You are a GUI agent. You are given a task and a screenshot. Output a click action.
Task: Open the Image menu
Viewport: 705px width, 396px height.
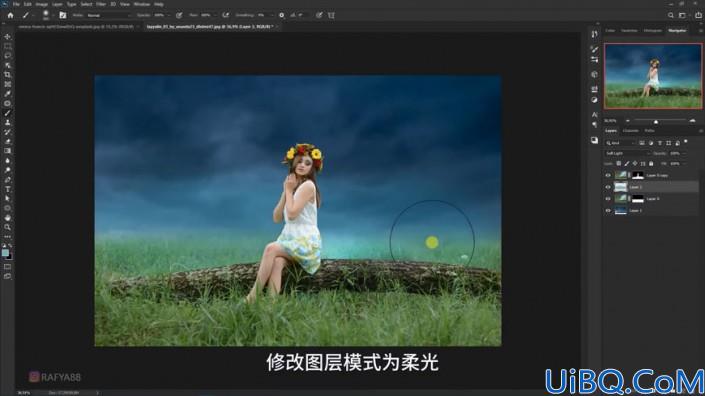41,4
